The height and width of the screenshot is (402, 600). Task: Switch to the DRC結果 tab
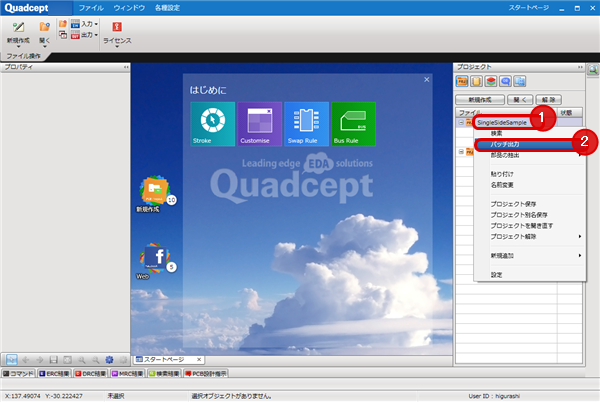[x=91, y=374]
